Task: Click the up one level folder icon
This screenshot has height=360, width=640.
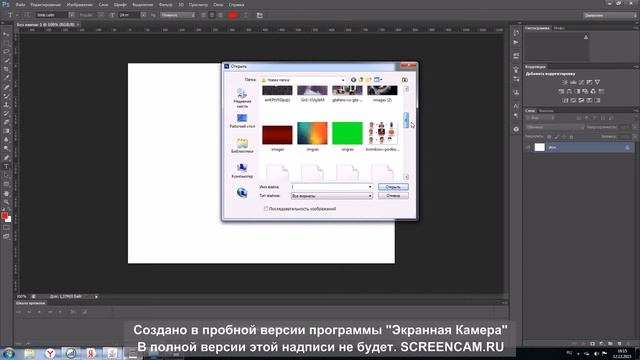Action: [361, 80]
